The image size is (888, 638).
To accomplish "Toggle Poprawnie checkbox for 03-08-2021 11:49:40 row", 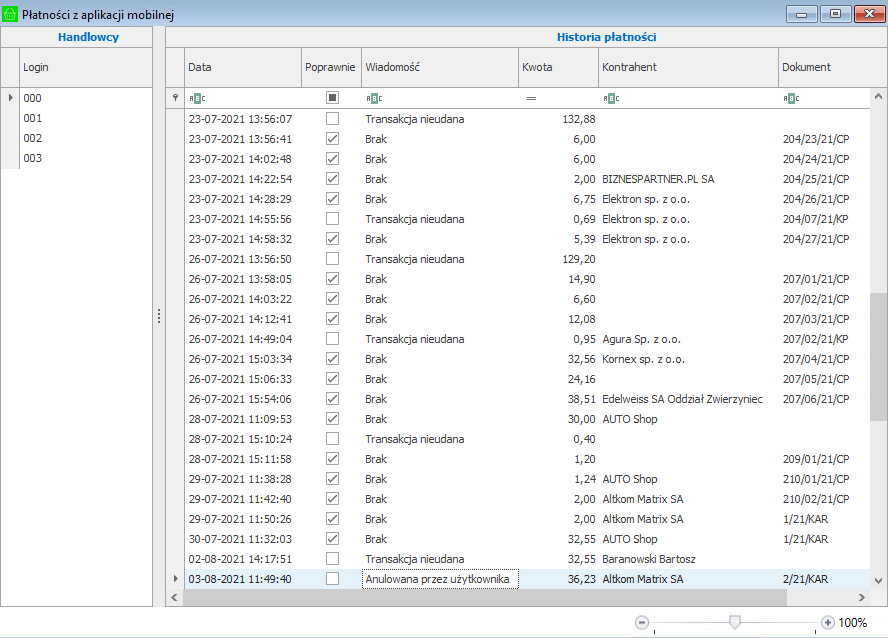I will point(332,579).
